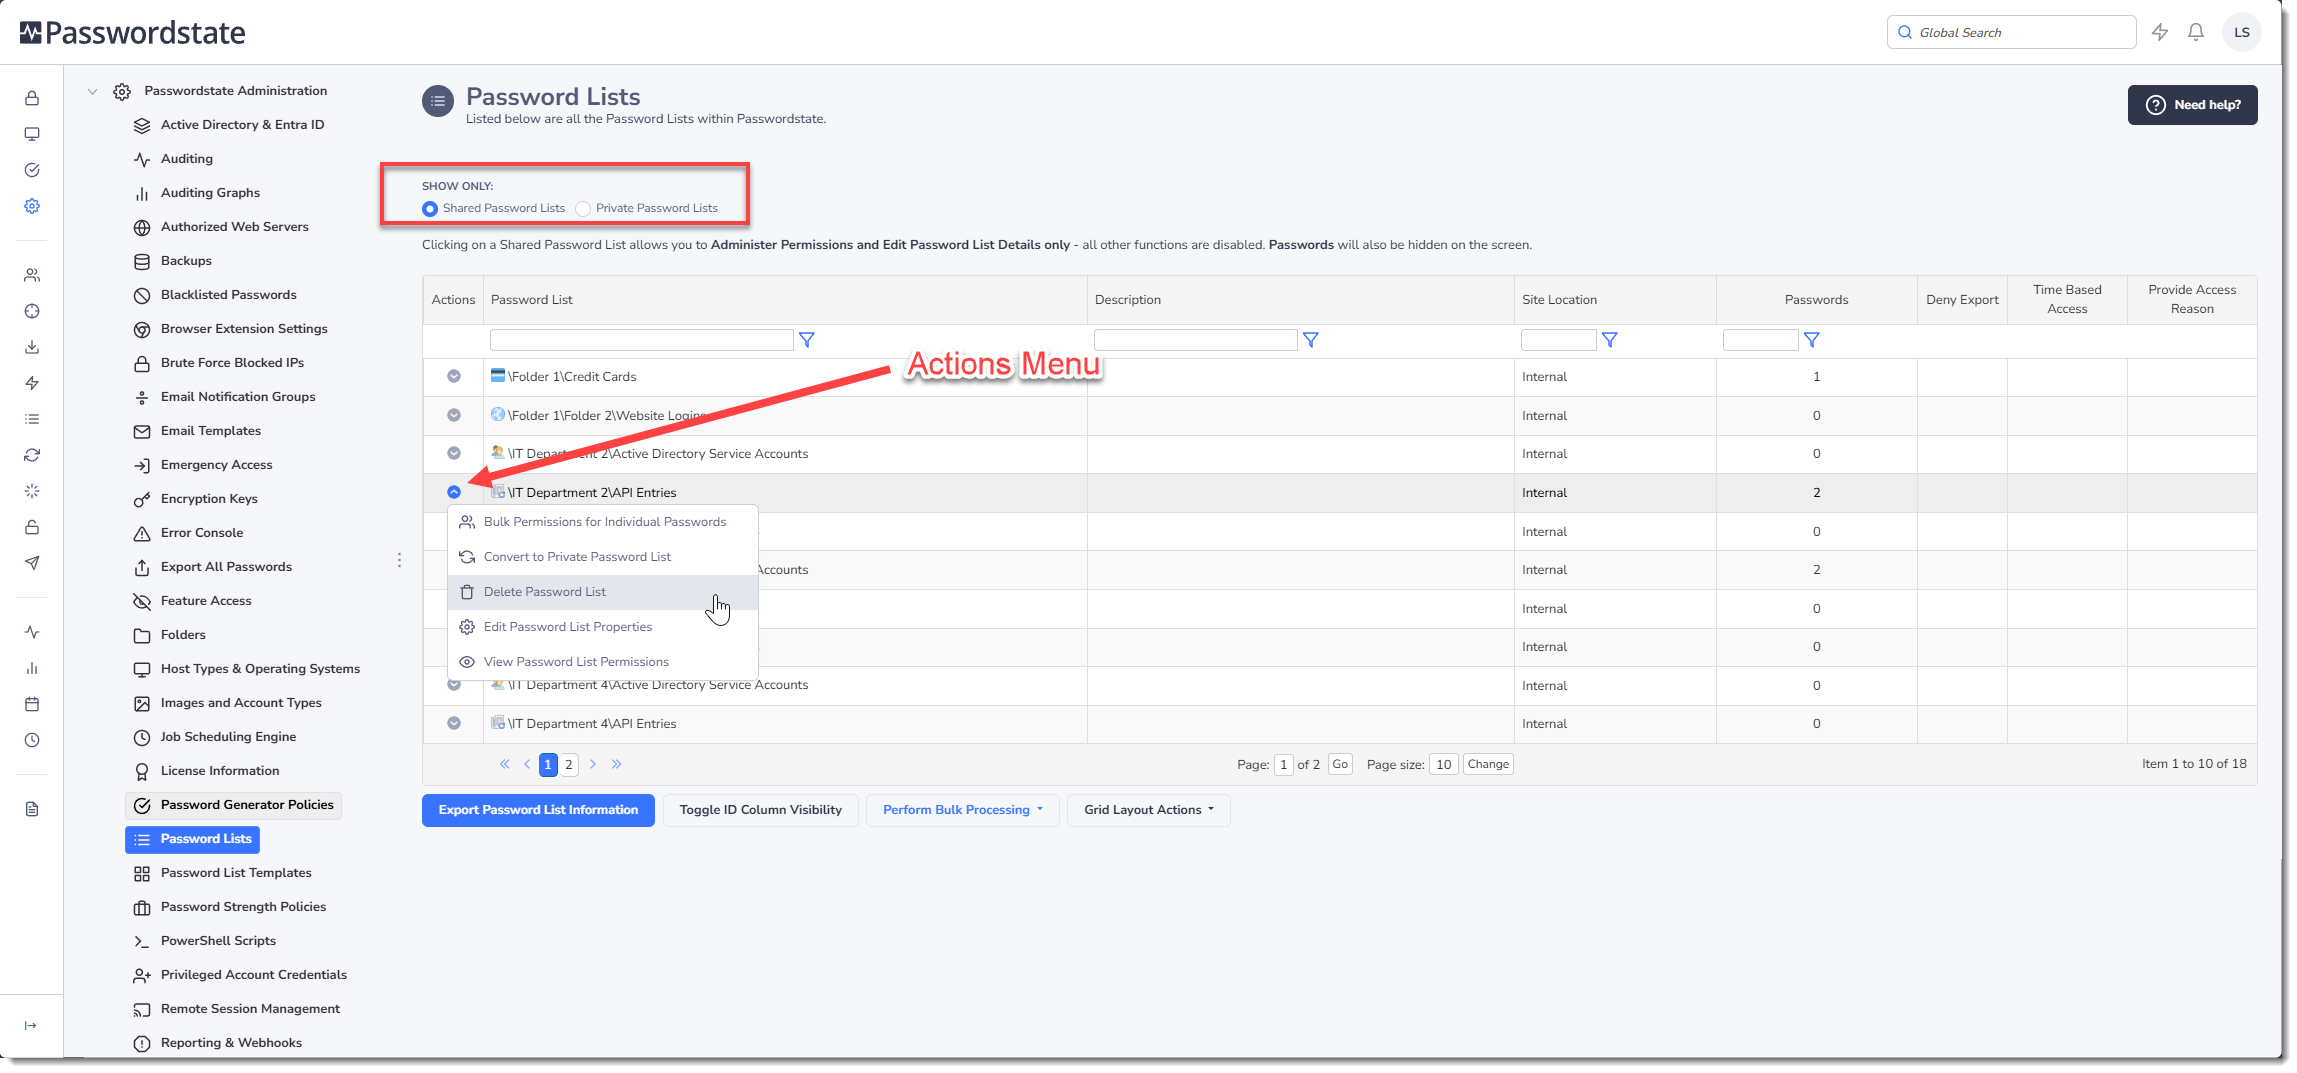
Task: Click the Passwordstate logo
Action: [132, 33]
